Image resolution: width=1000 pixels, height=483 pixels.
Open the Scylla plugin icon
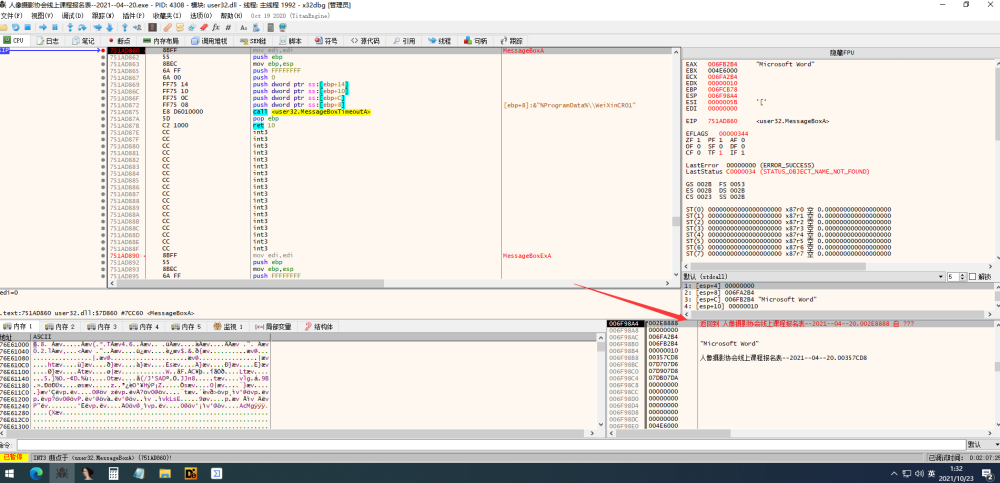pyautogui.click(x=152, y=27)
